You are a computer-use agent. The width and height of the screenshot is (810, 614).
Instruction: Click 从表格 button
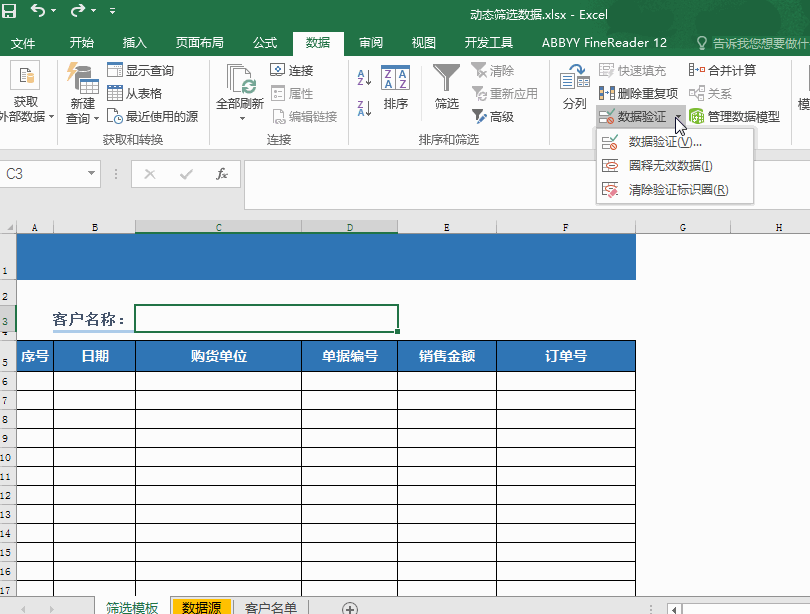135,93
